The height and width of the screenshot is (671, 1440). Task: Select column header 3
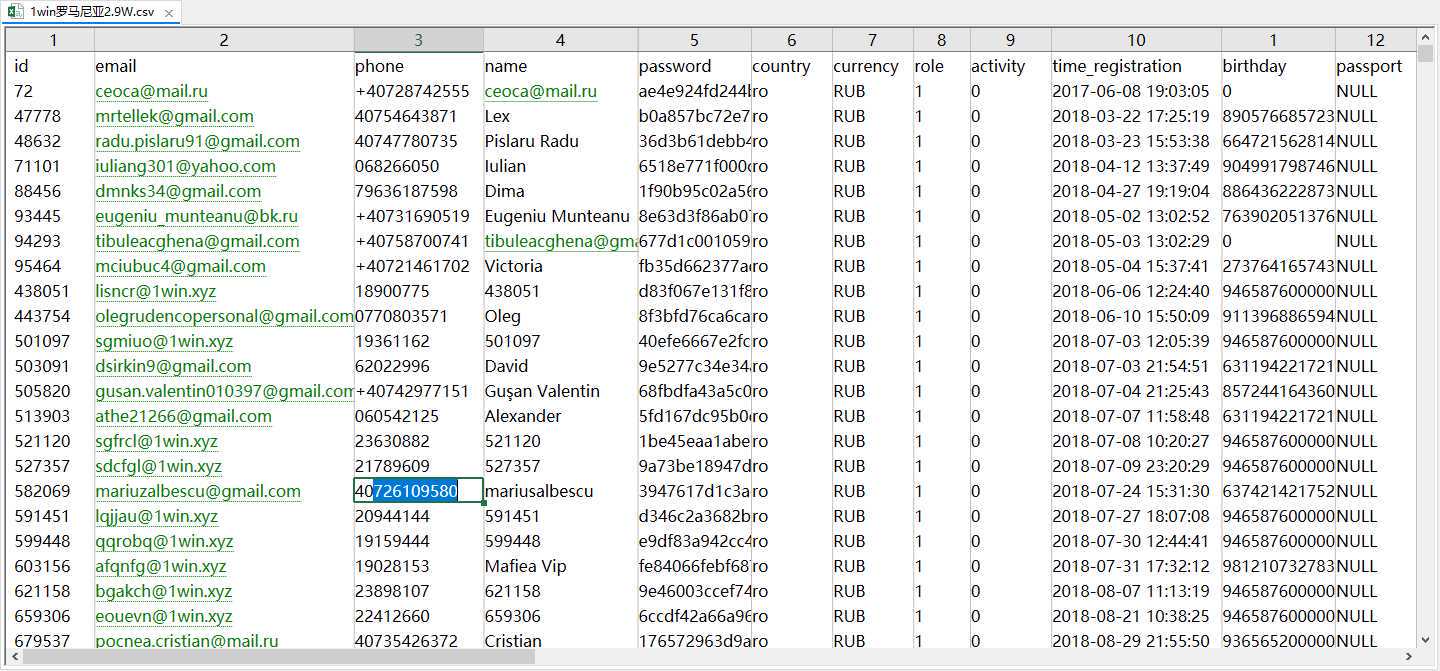418,40
